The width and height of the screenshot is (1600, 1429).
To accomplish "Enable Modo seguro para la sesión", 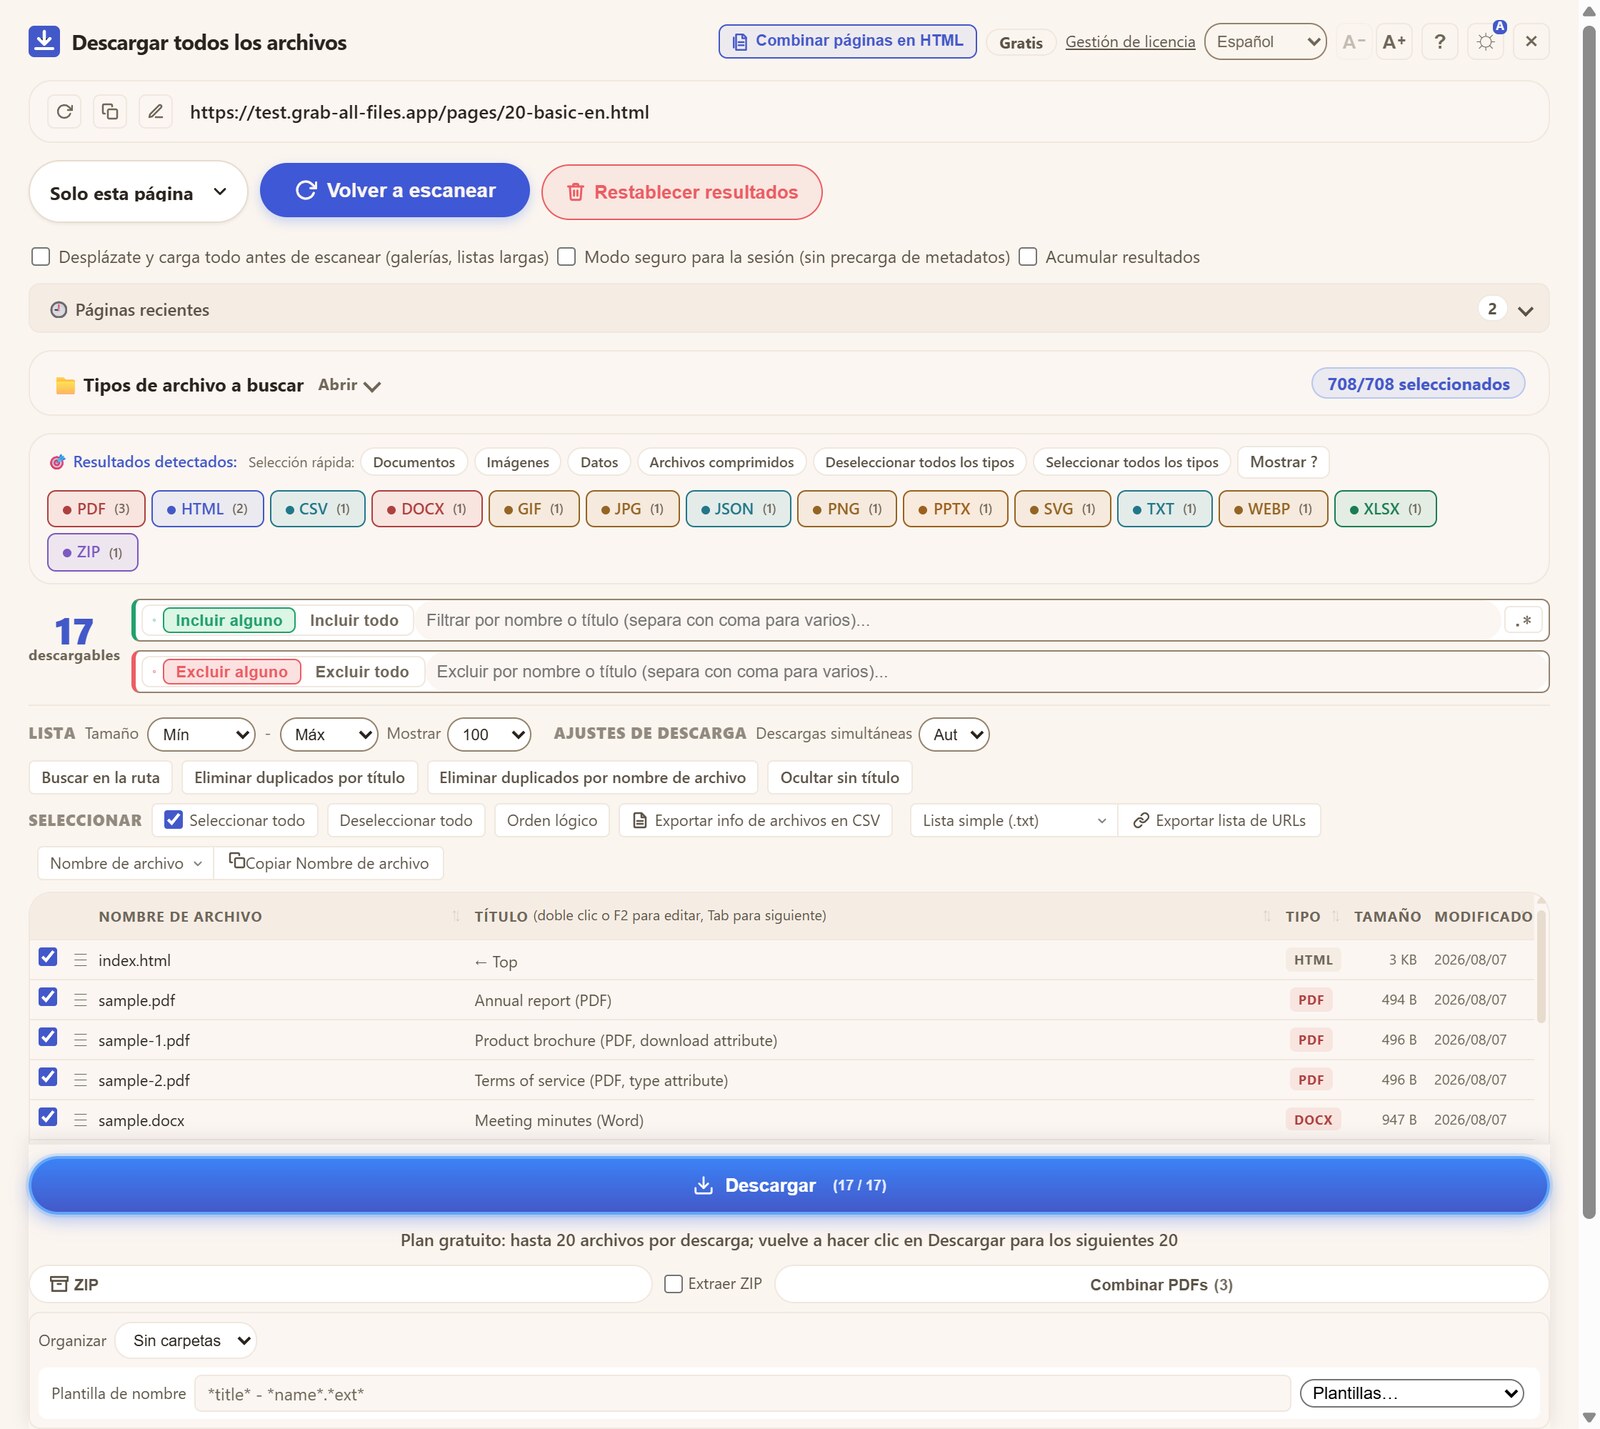I will coord(566,257).
